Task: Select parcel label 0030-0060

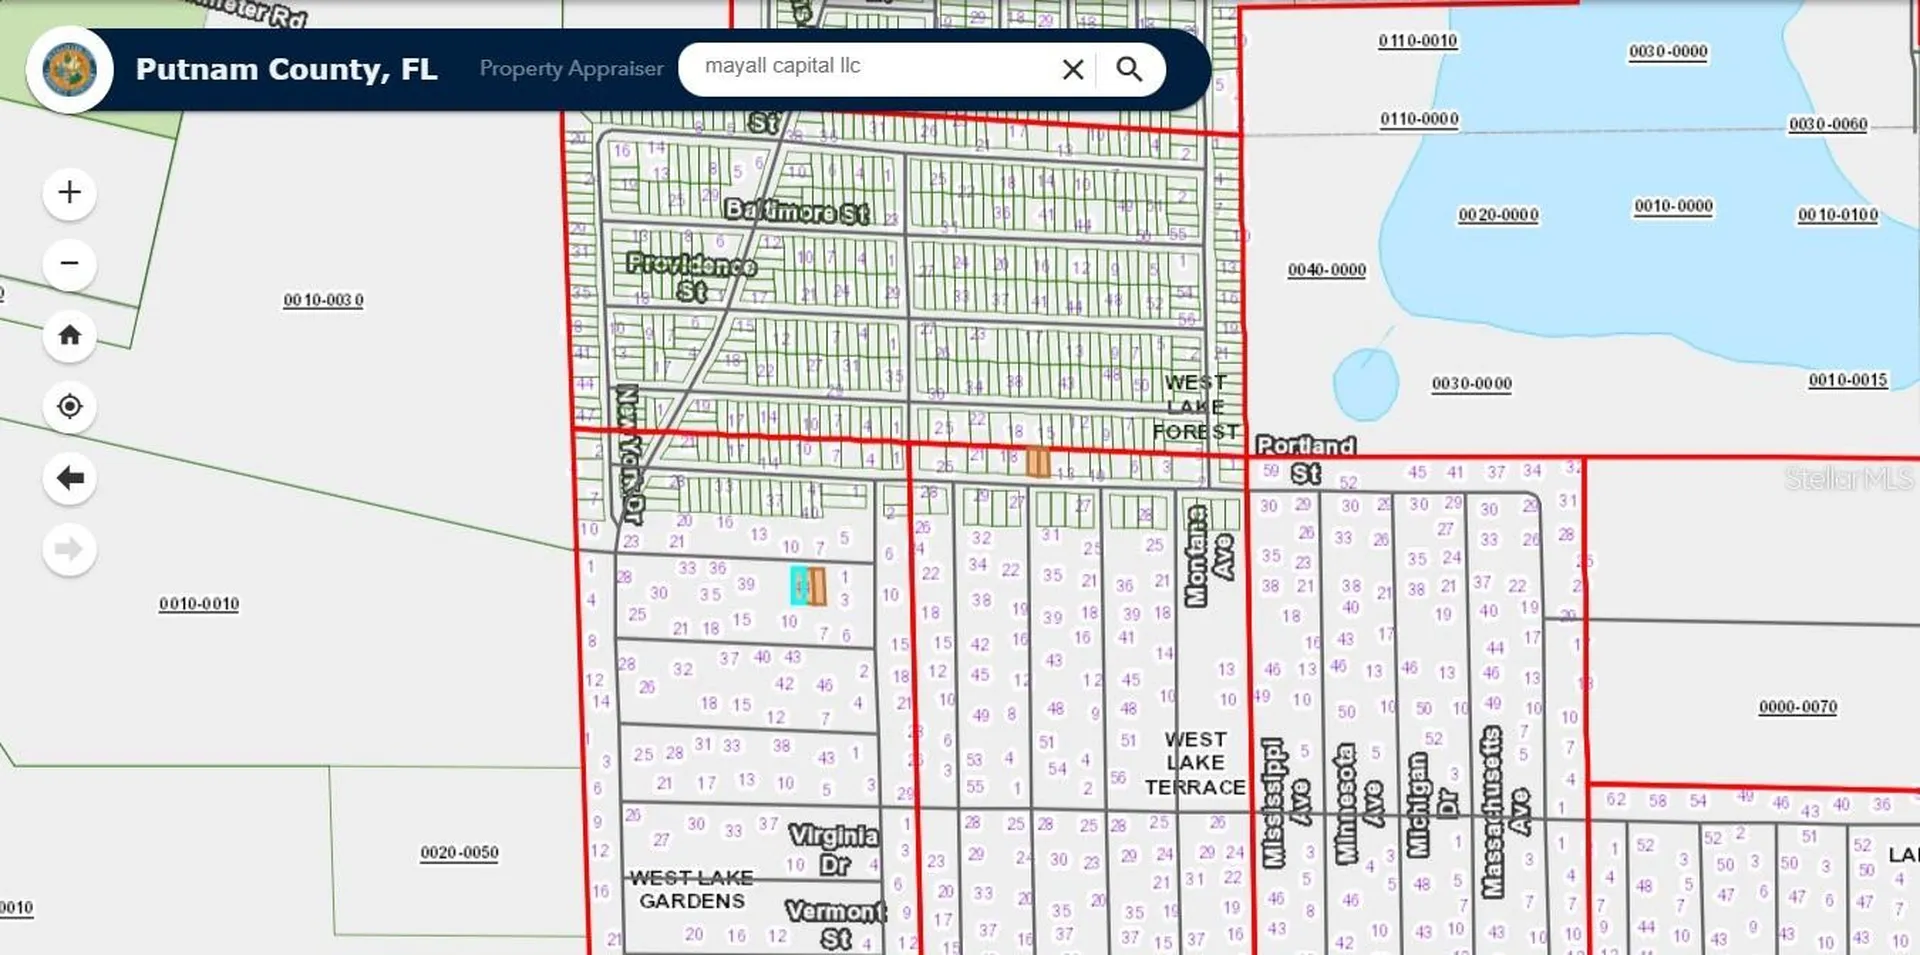Action: click(x=1828, y=124)
